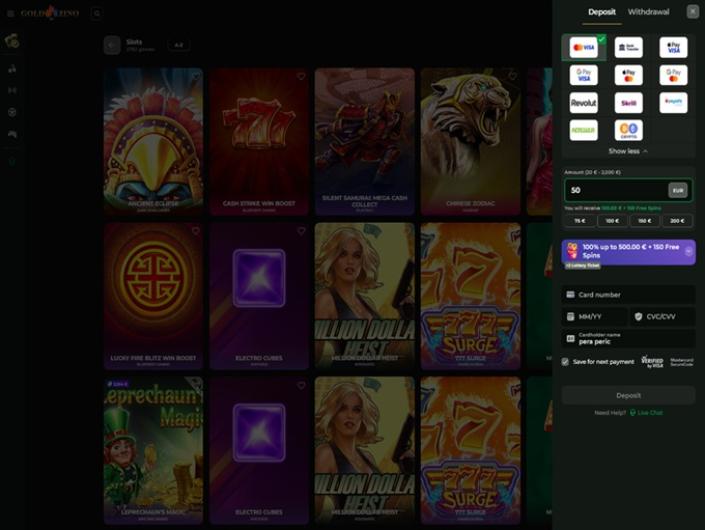The image size is (705, 530).
Task: Click the Card number input field
Action: [x=632, y=295]
